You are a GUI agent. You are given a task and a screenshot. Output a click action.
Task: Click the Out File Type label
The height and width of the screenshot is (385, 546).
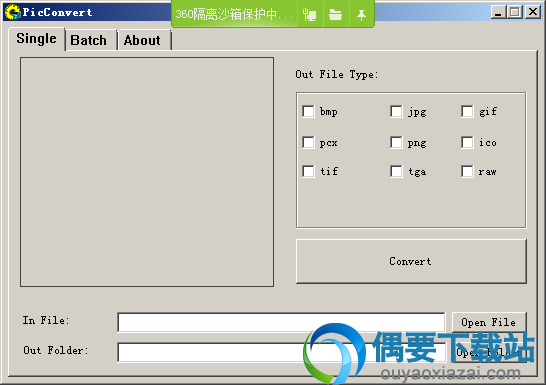(336, 74)
